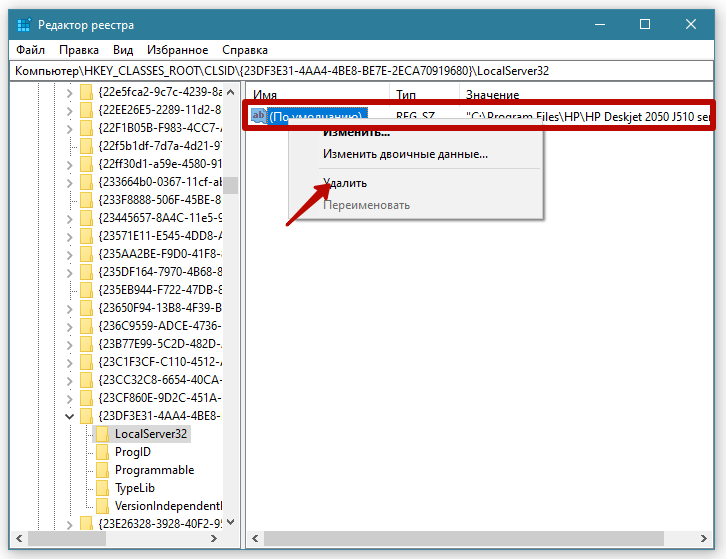Viewport: 726px width, 559px height.
Task: Click the Тип column header
Action: (406, 94)
